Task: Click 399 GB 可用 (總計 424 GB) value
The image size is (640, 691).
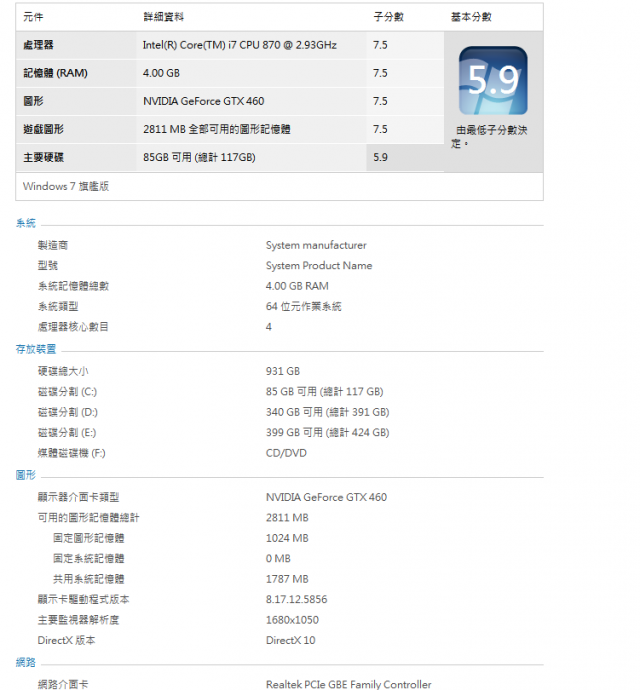Action: pos(327,433)
